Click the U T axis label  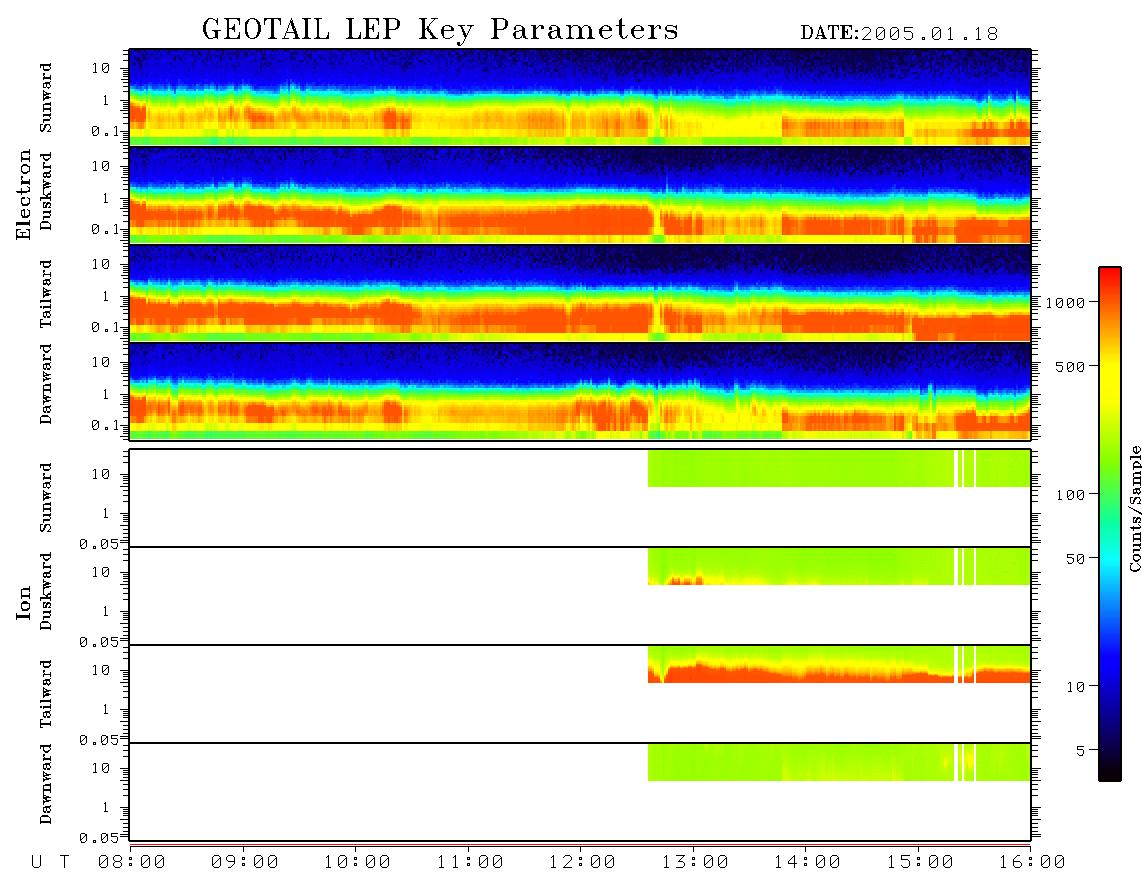[51, 862]
